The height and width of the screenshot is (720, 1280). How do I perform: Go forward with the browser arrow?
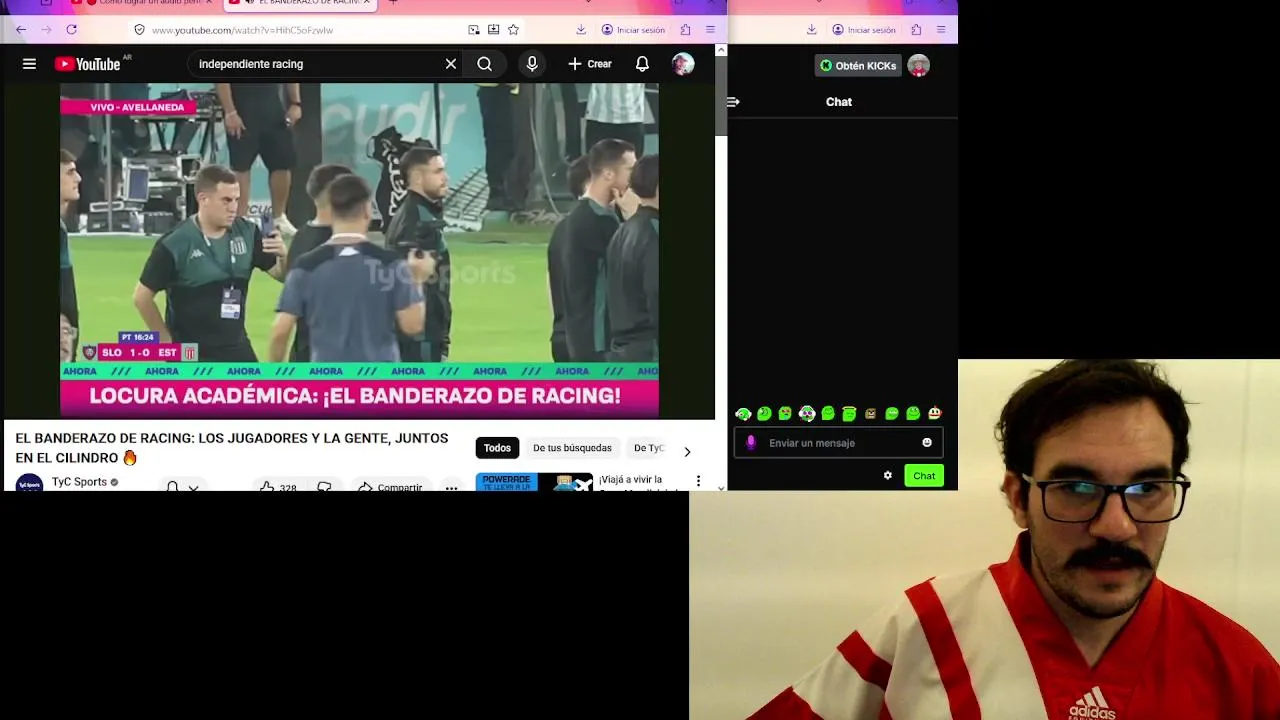coord(45,30)
